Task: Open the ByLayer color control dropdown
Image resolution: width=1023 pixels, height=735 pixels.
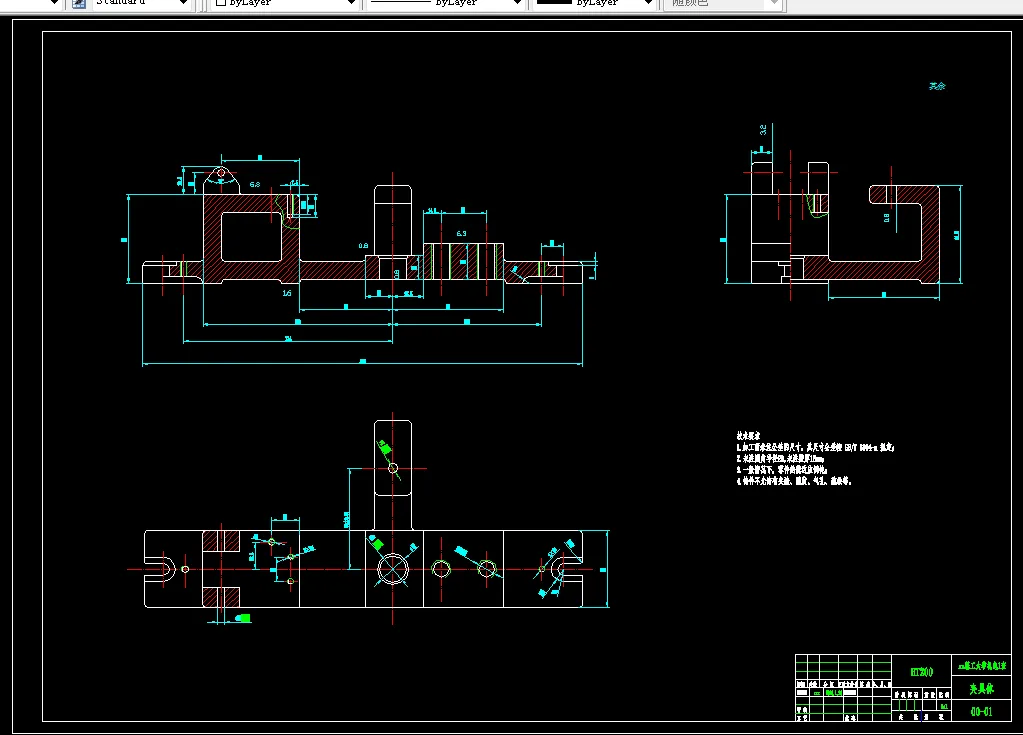Action: [x=285, y=3]
